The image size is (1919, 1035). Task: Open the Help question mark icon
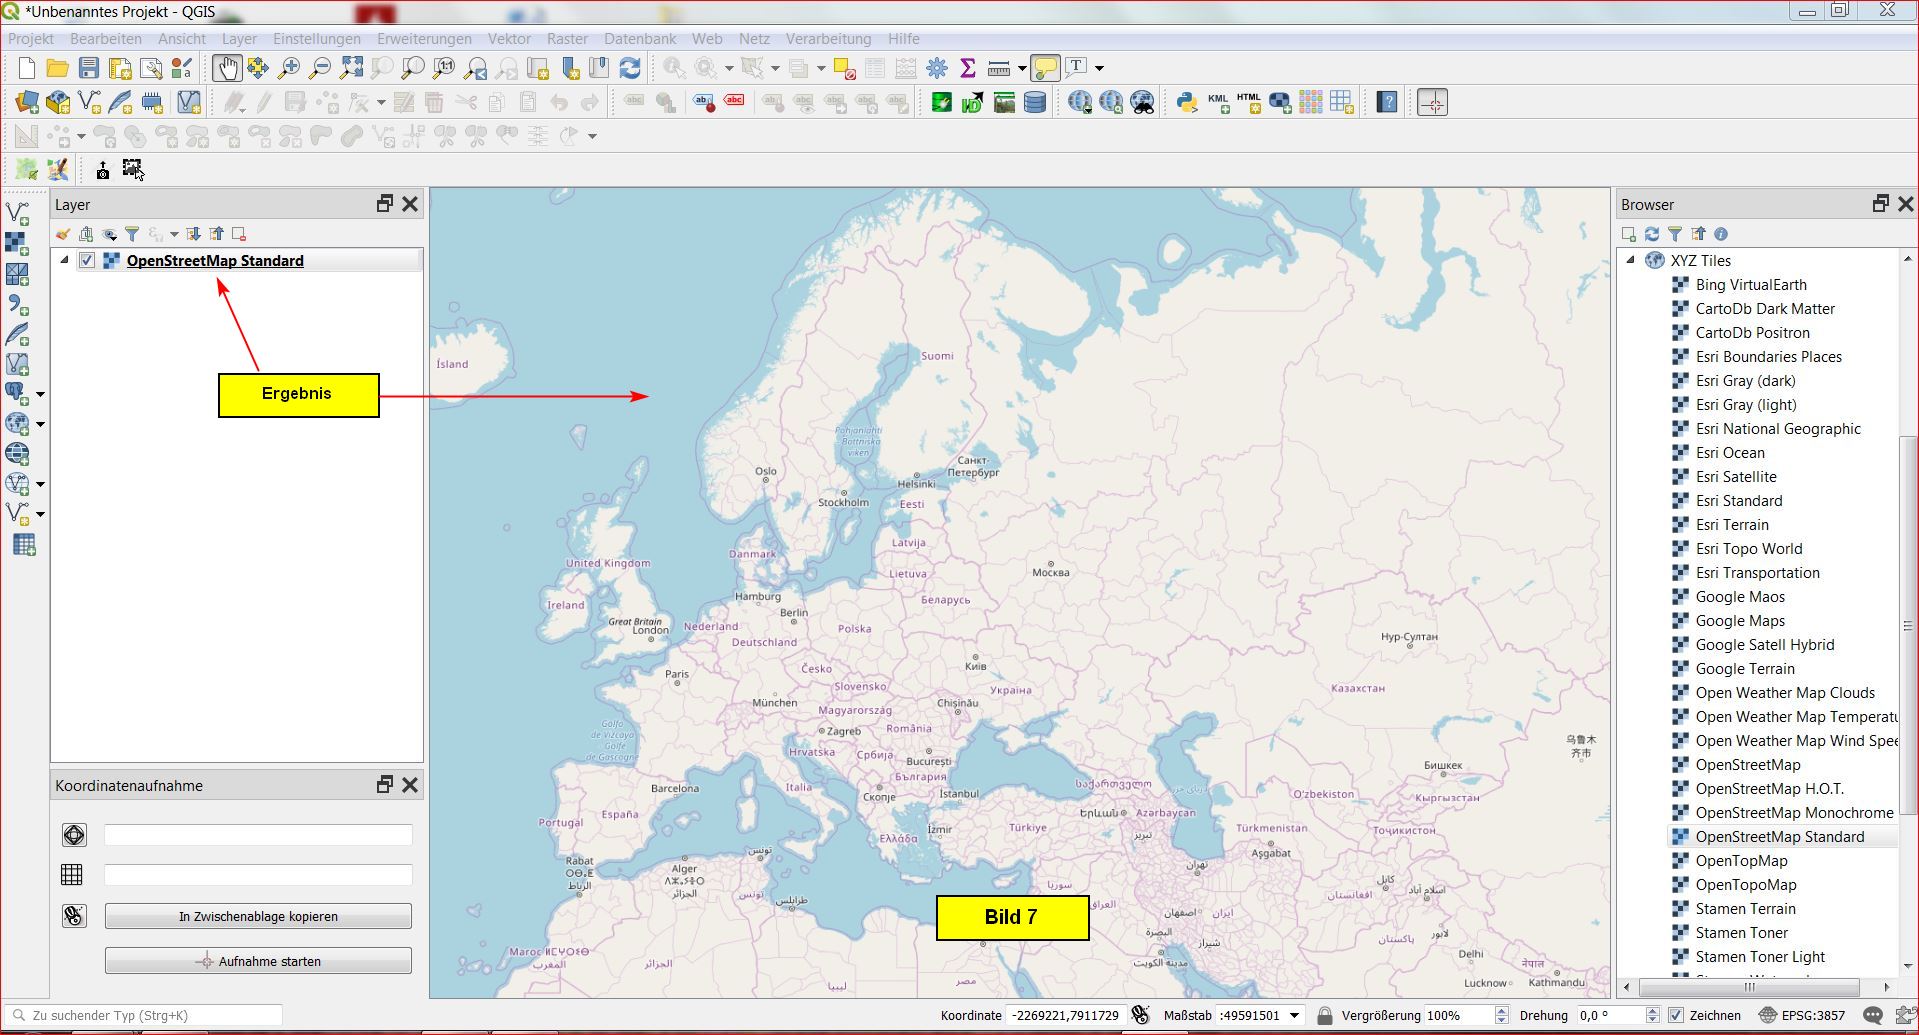(x=1387, y=102)
